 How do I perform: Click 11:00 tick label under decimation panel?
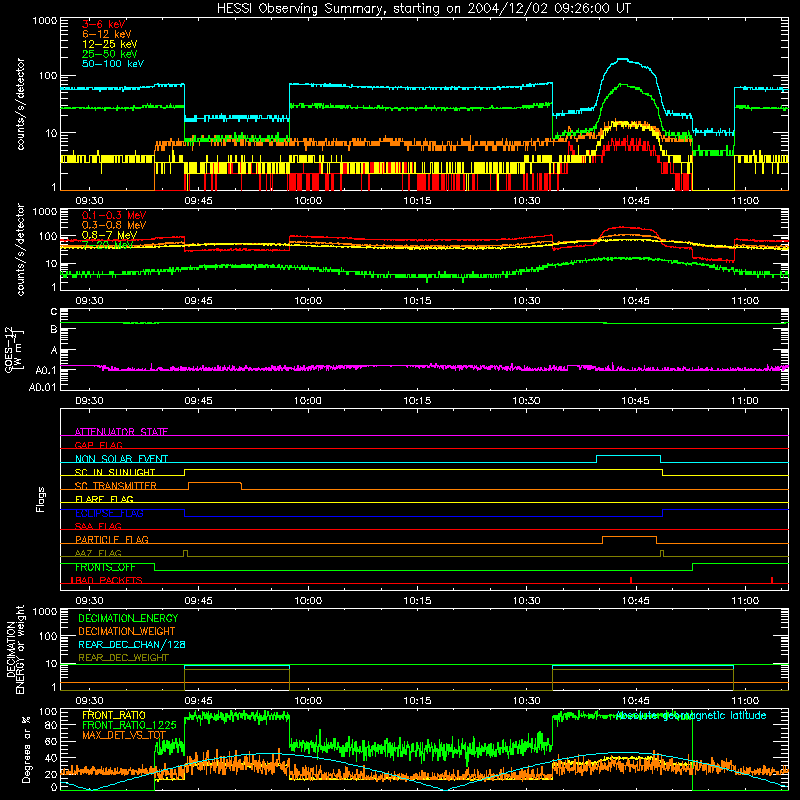(x=745, y=701)
